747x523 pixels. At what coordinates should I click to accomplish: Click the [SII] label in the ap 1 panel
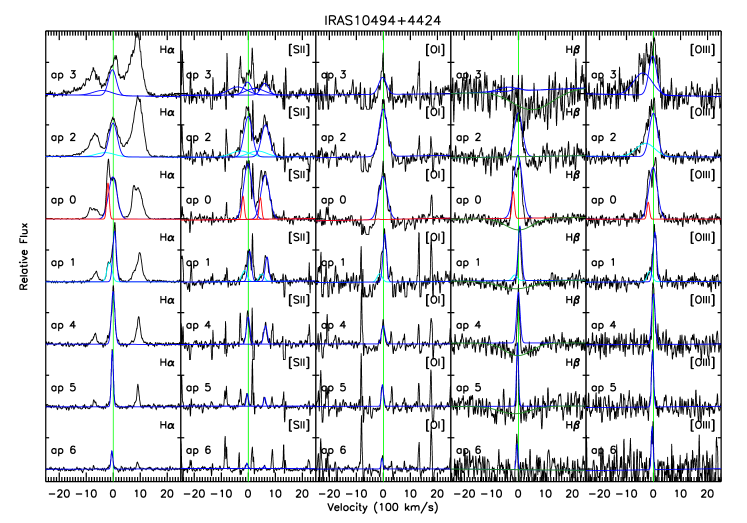coord(299,237)
